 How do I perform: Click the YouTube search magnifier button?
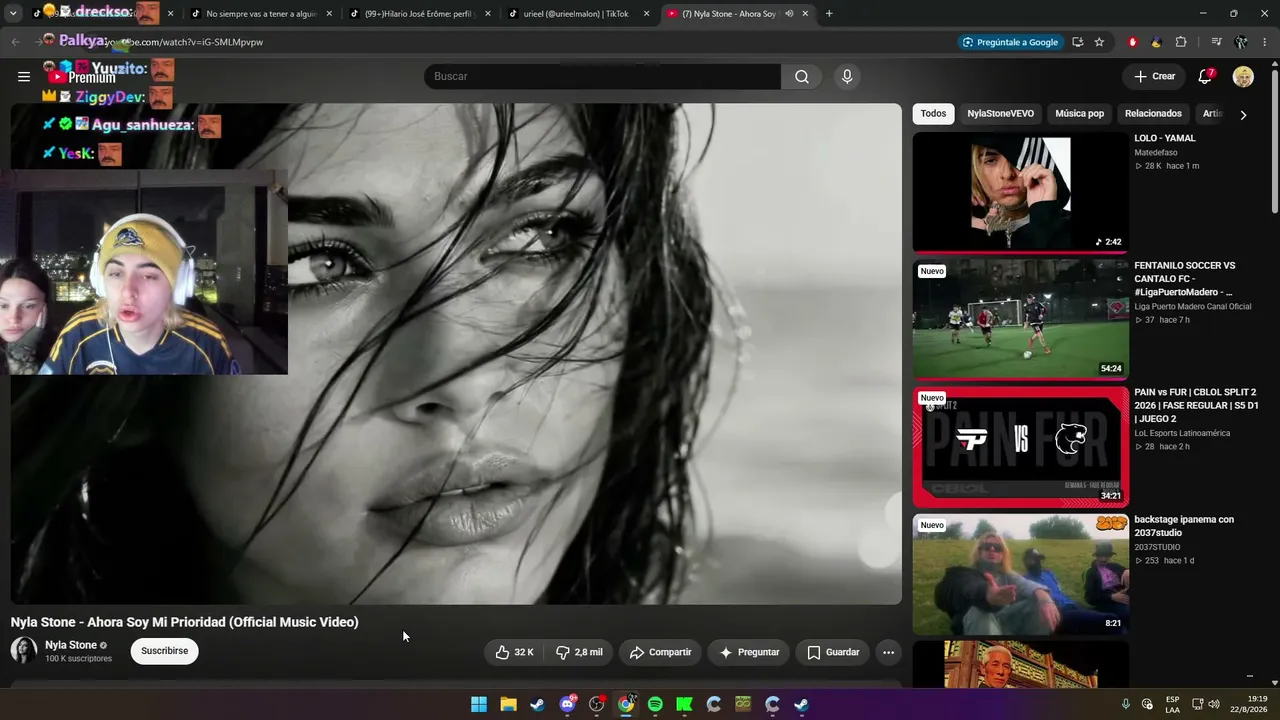802,77
